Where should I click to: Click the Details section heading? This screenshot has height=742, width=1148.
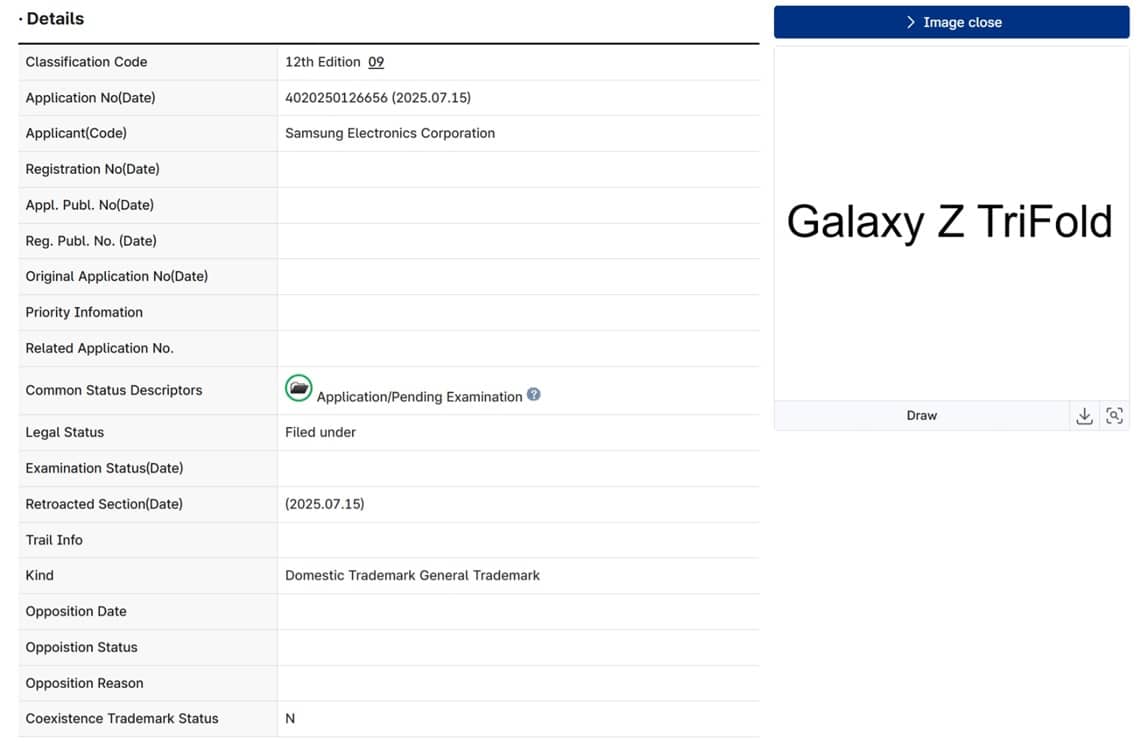pos(55,19)
